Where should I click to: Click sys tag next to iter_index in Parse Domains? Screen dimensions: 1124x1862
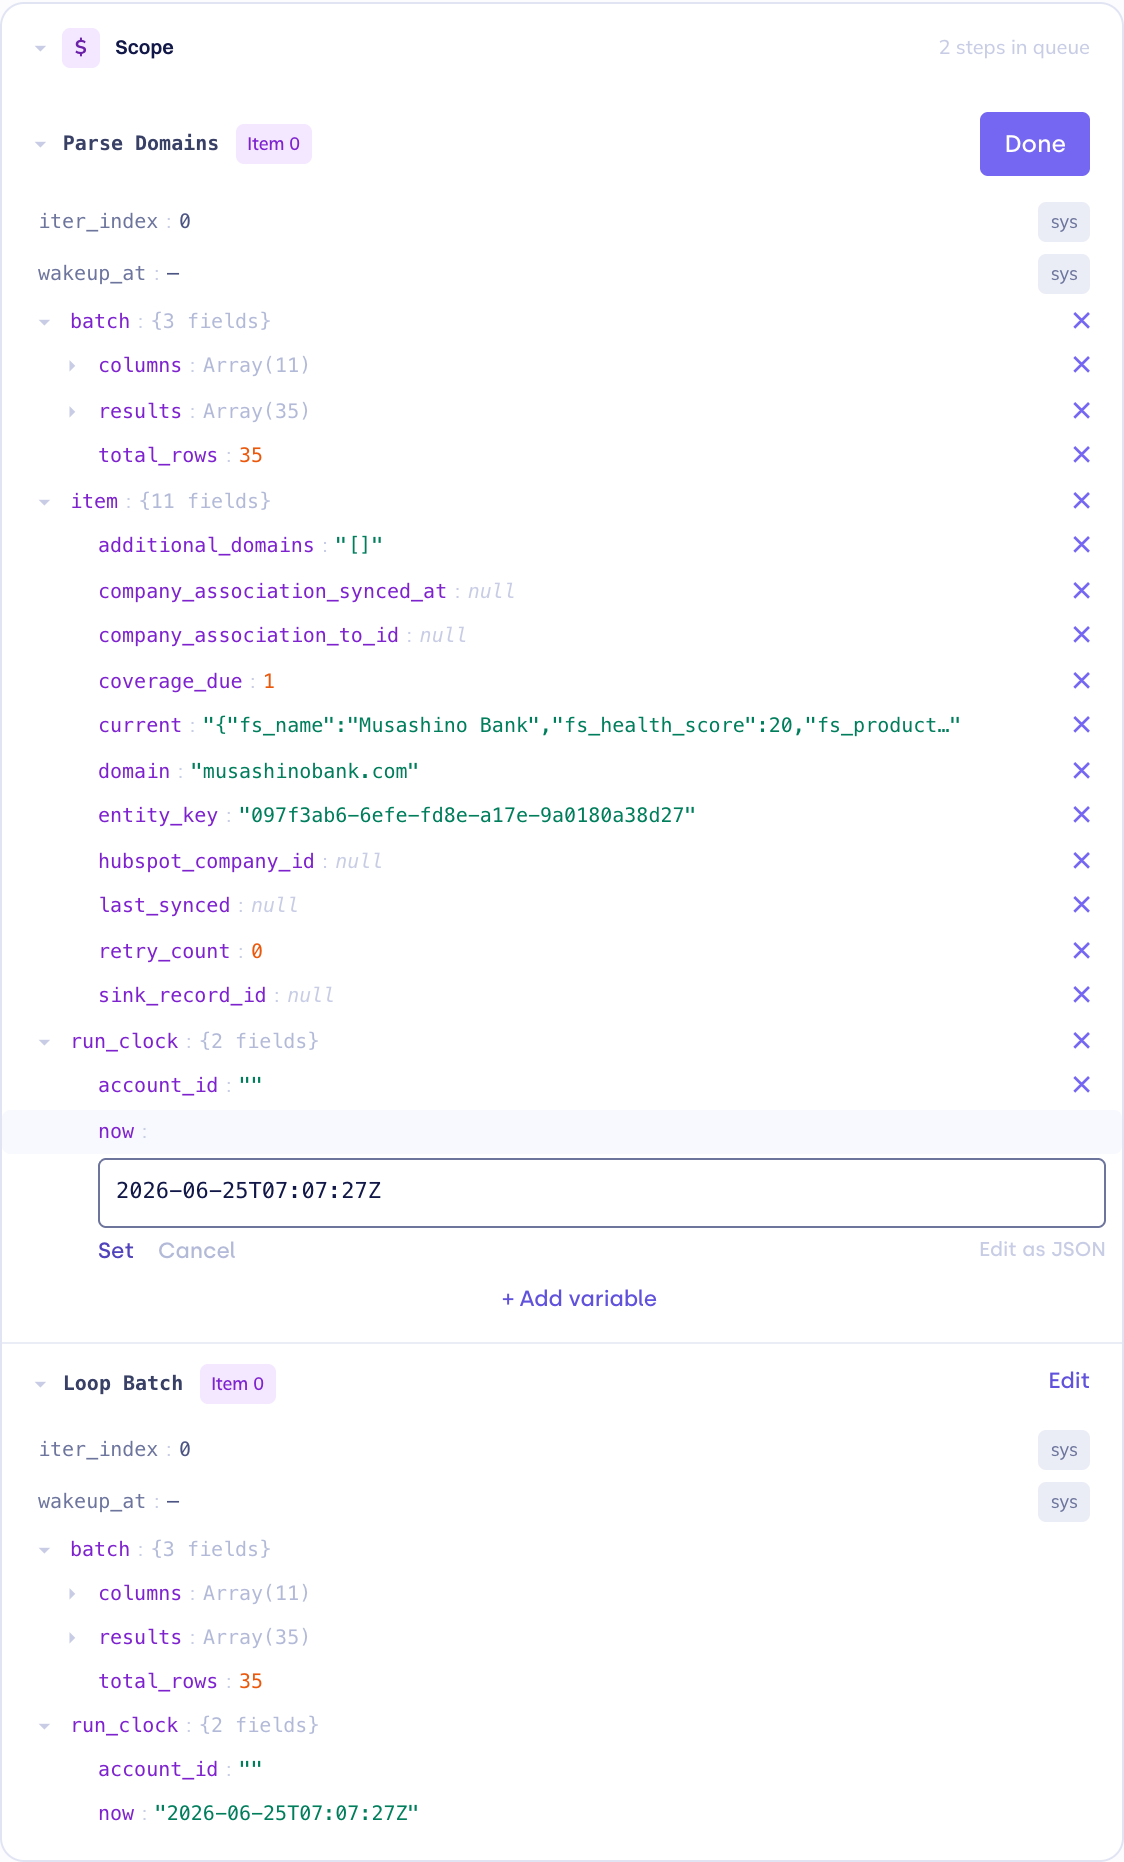coord(1064,222)
